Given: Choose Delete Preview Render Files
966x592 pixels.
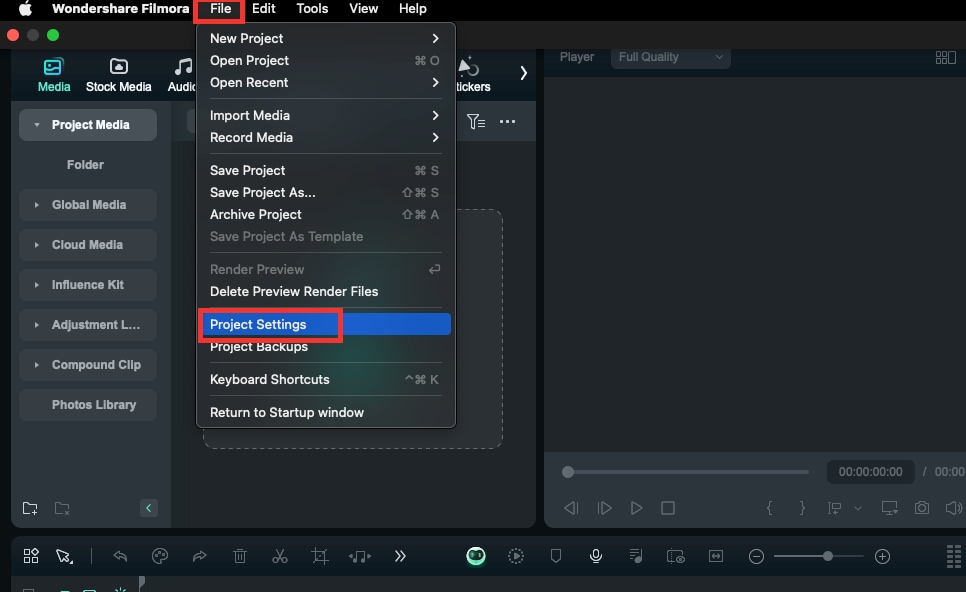Looking at the screenshot, I should click(x=325, y=291).
